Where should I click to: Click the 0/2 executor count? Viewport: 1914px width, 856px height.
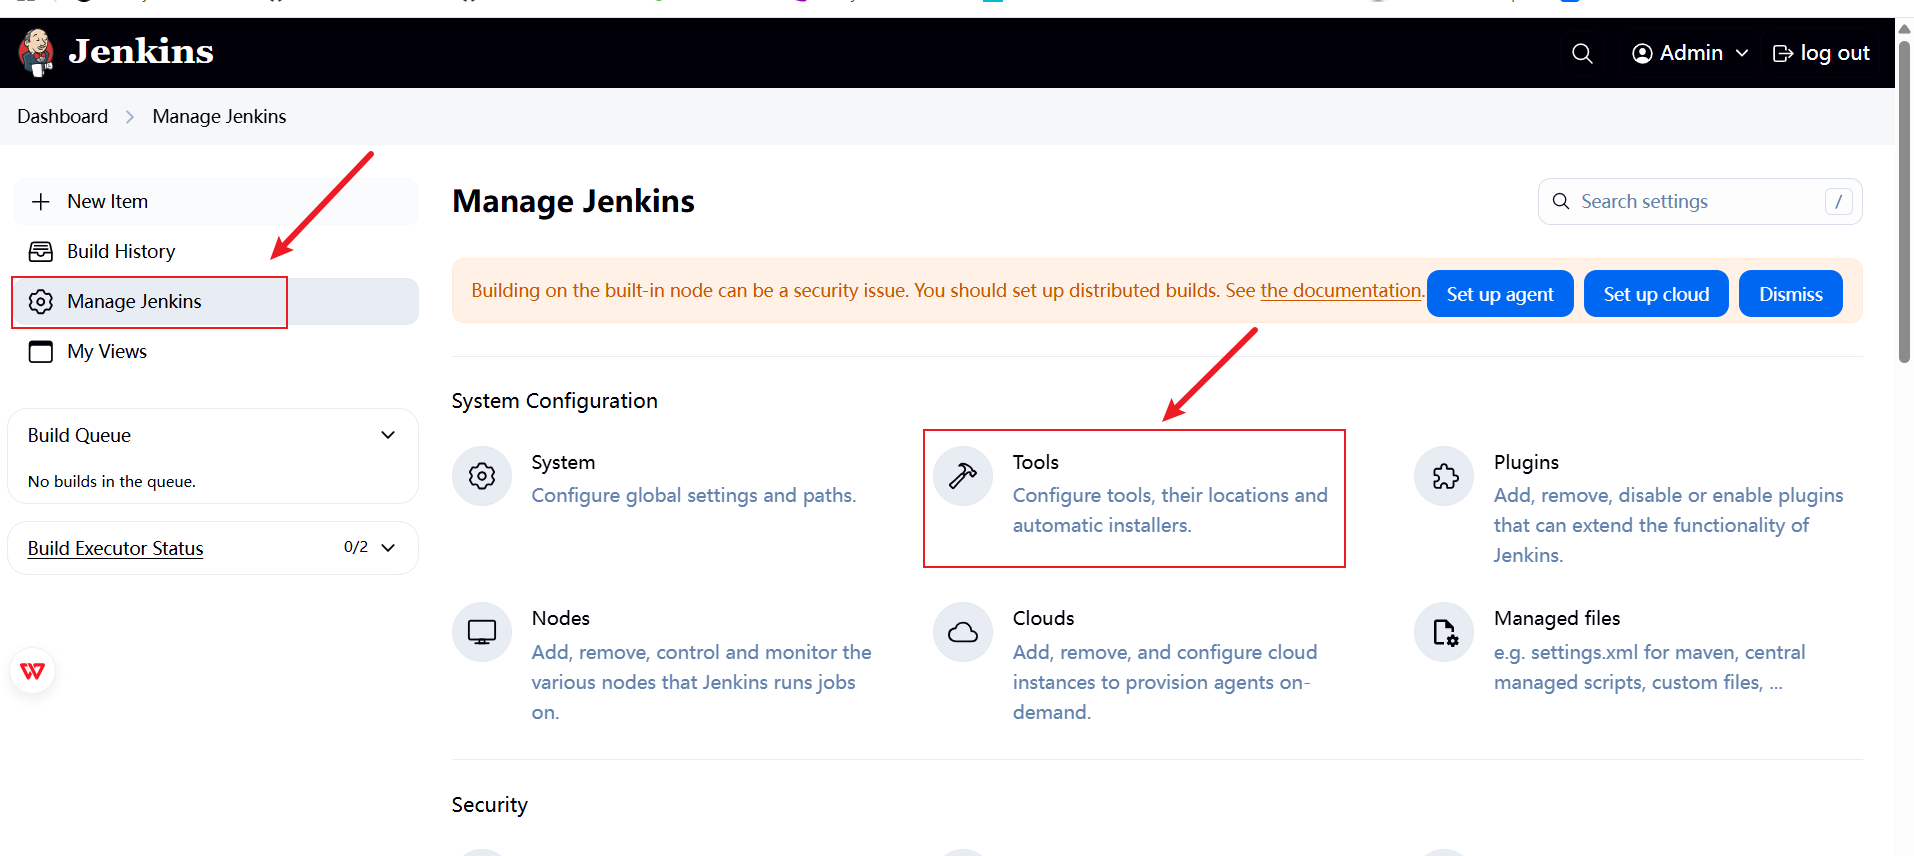pyautogui.click(x=356, y=547)
